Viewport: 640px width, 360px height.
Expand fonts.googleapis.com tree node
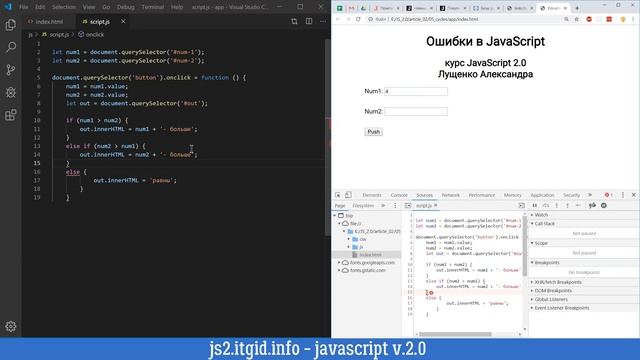point(339,262)
